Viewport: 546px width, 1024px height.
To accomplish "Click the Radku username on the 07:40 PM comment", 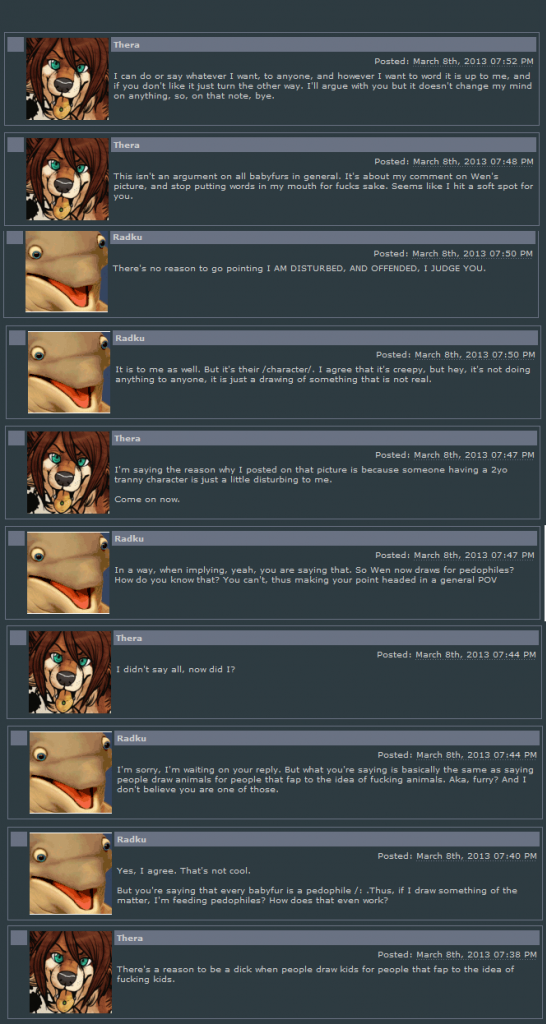I will click(131, 839).
